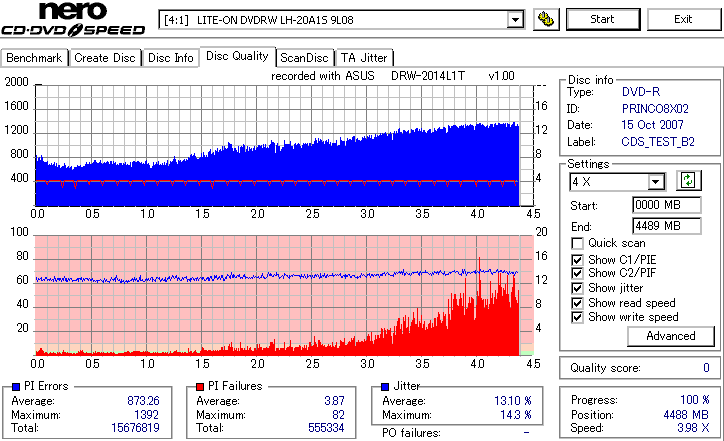Click the drive options icon beside Start

[x=546, y=19]
